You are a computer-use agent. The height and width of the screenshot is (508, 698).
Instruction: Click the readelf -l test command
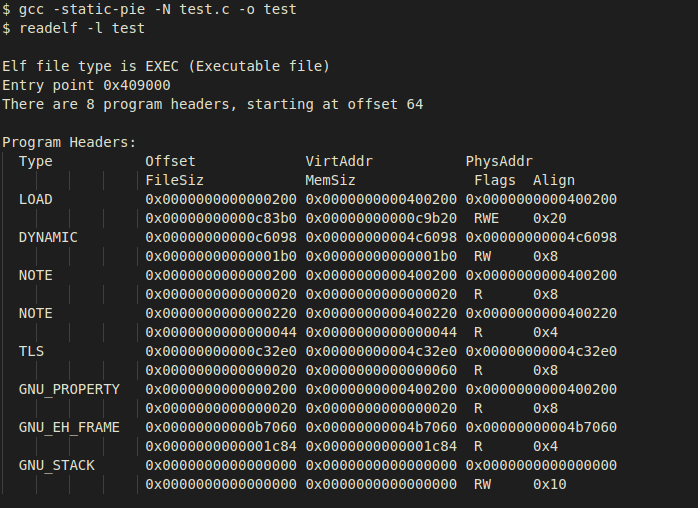pos(80,28)
